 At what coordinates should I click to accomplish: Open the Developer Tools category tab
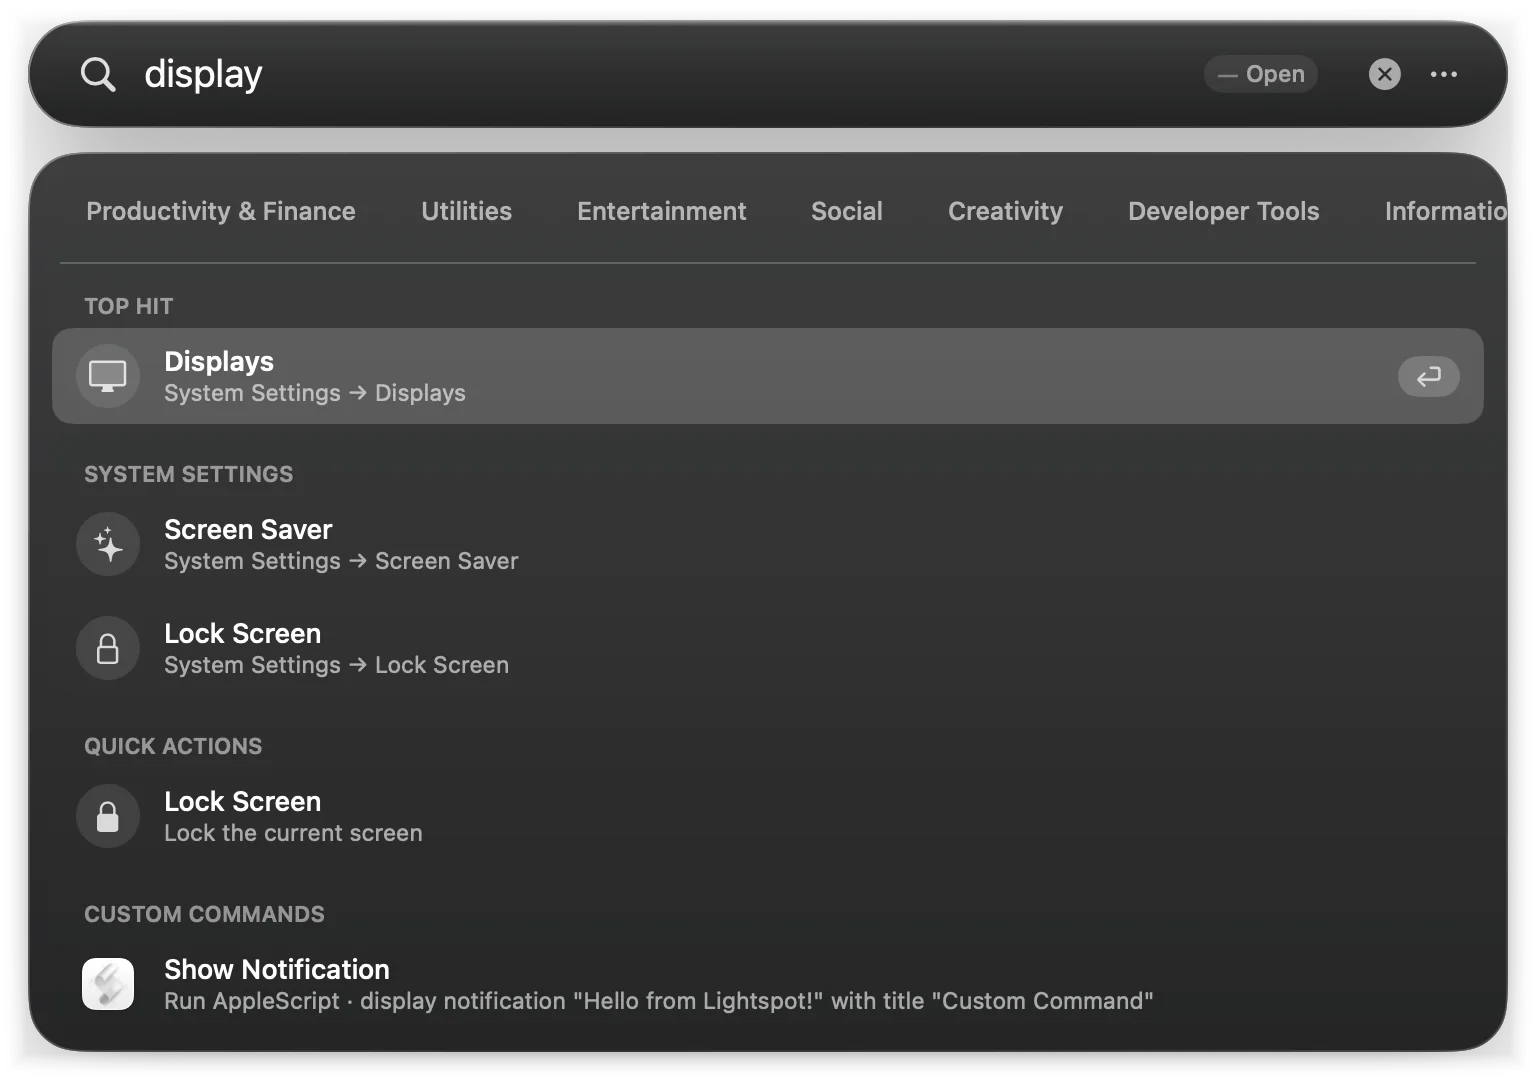1223,211
